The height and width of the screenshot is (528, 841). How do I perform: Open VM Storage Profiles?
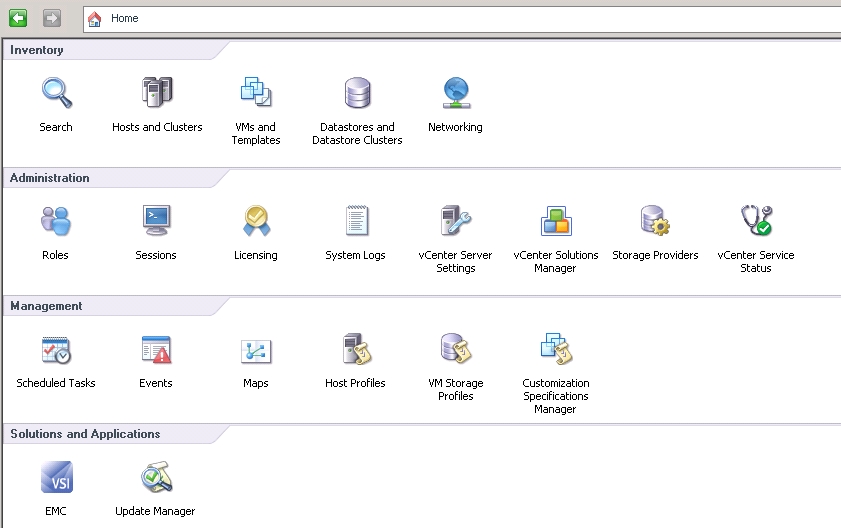(455, 349)
